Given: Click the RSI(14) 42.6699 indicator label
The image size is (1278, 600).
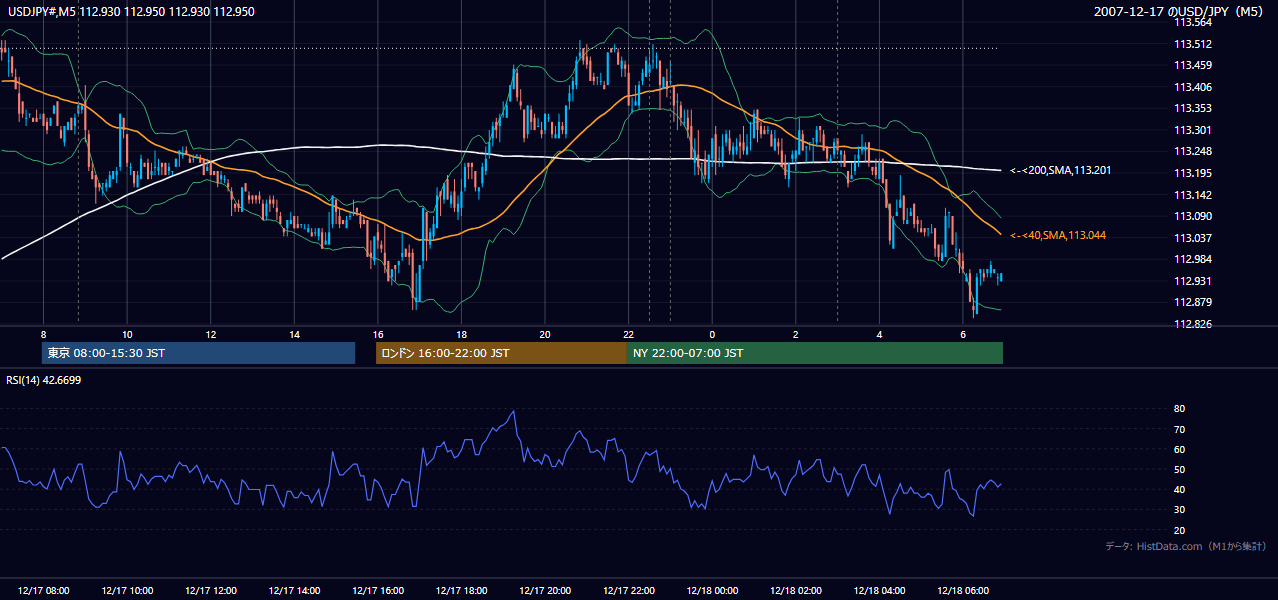Looking at the screenshot, I should (43, 380).
